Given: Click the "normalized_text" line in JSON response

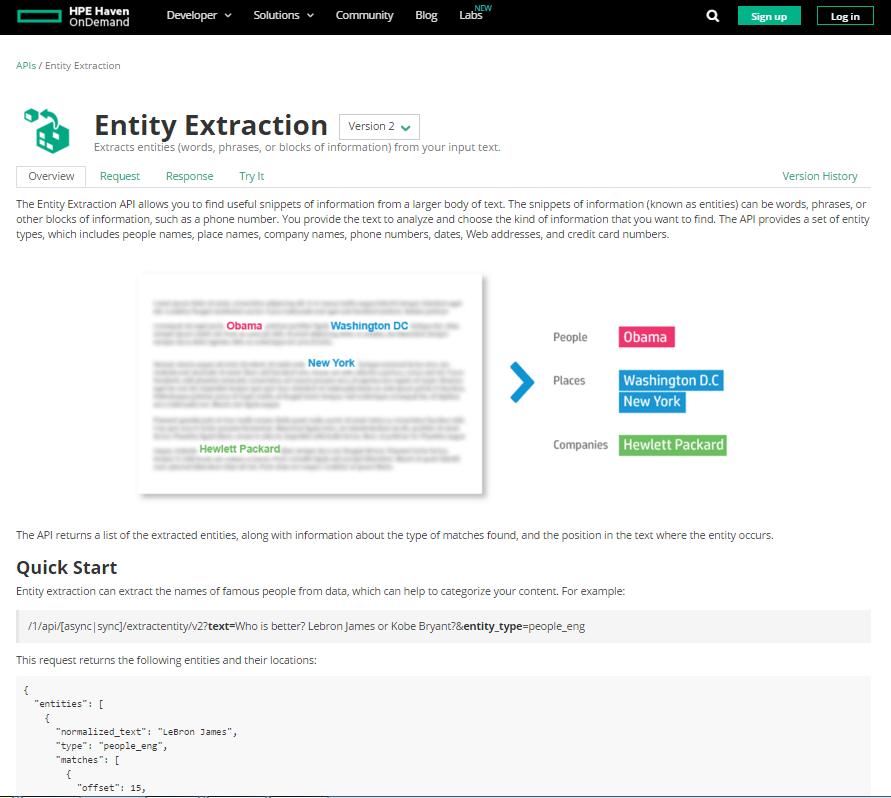Looking at the screenshot, I should pyautogui.click(x=146, y=732).
